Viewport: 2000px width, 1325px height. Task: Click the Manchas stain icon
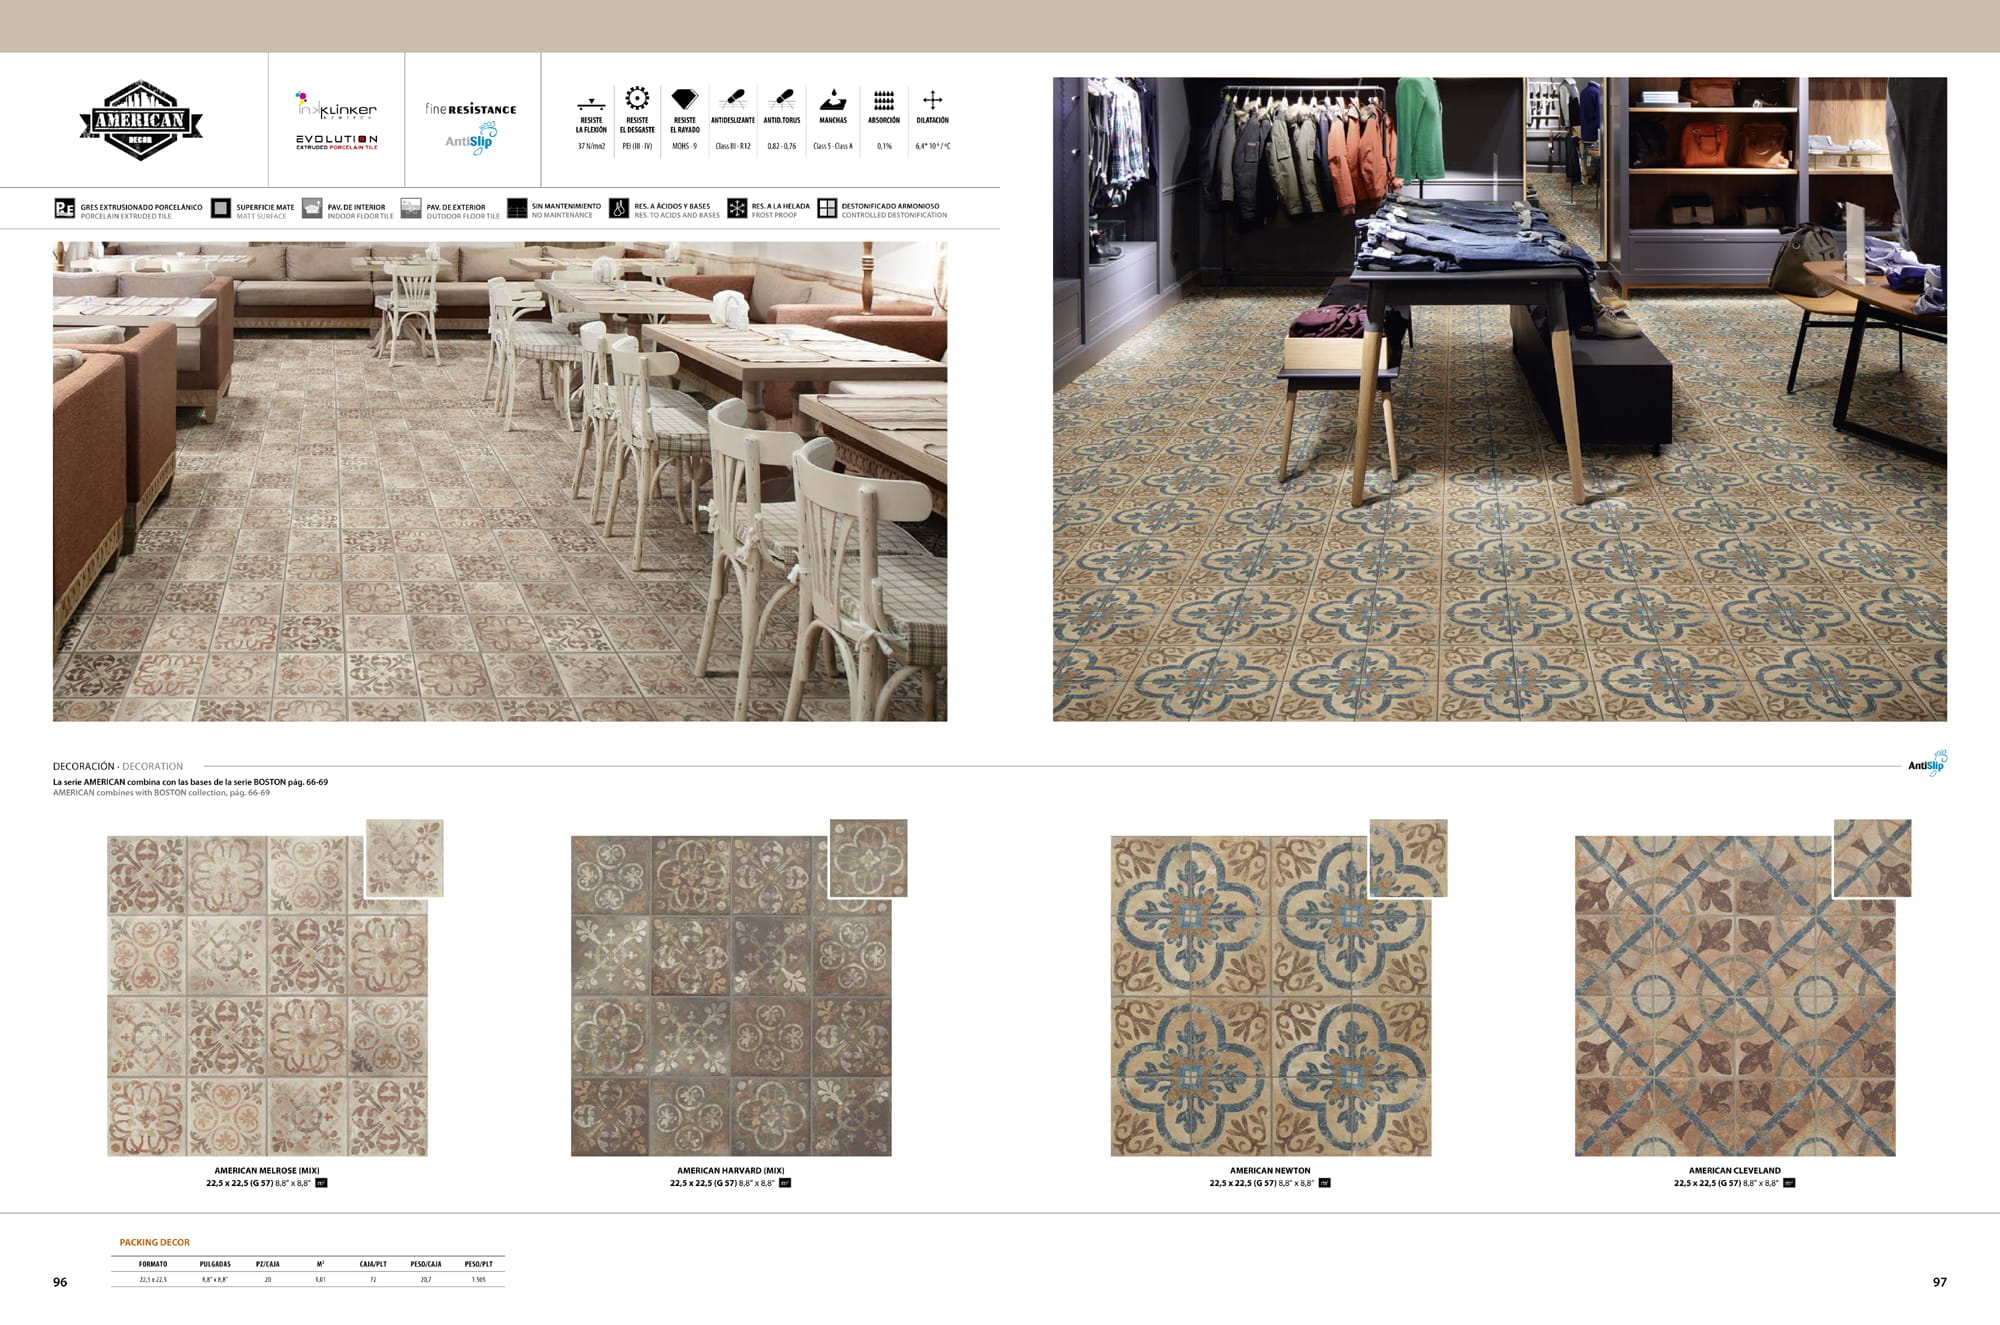point(832,100)
